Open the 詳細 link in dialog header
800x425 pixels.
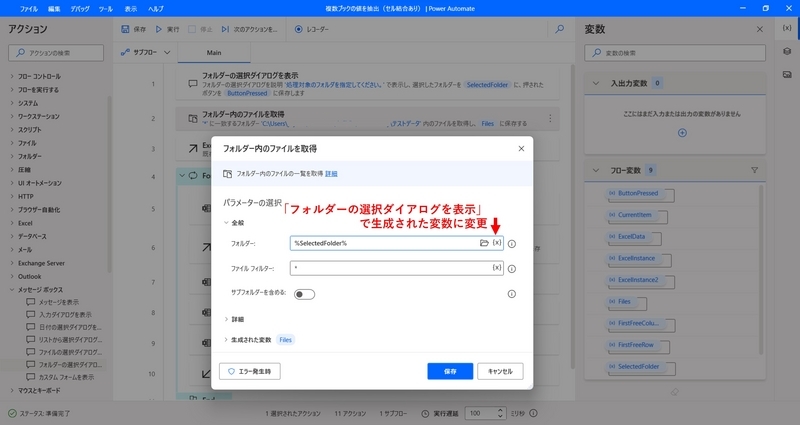point(331,174)
